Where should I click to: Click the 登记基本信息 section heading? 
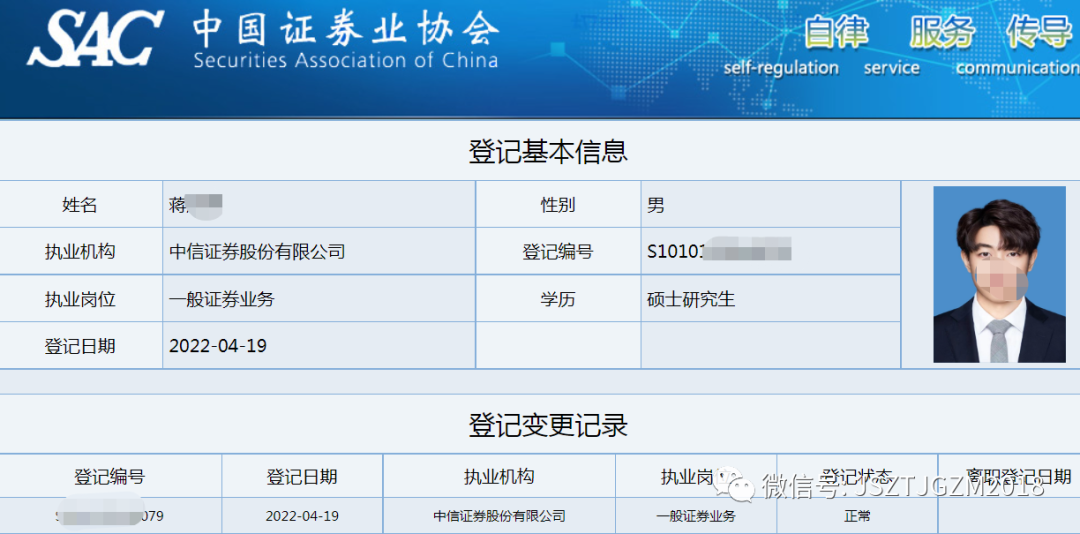548,152
